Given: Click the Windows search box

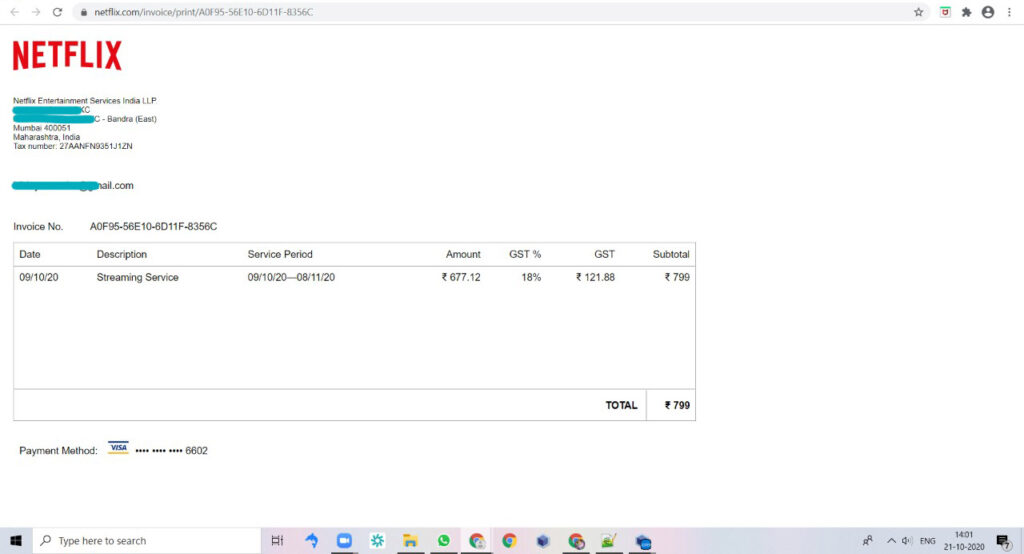Looking at the screenshot, I should [x=147, y=541].
